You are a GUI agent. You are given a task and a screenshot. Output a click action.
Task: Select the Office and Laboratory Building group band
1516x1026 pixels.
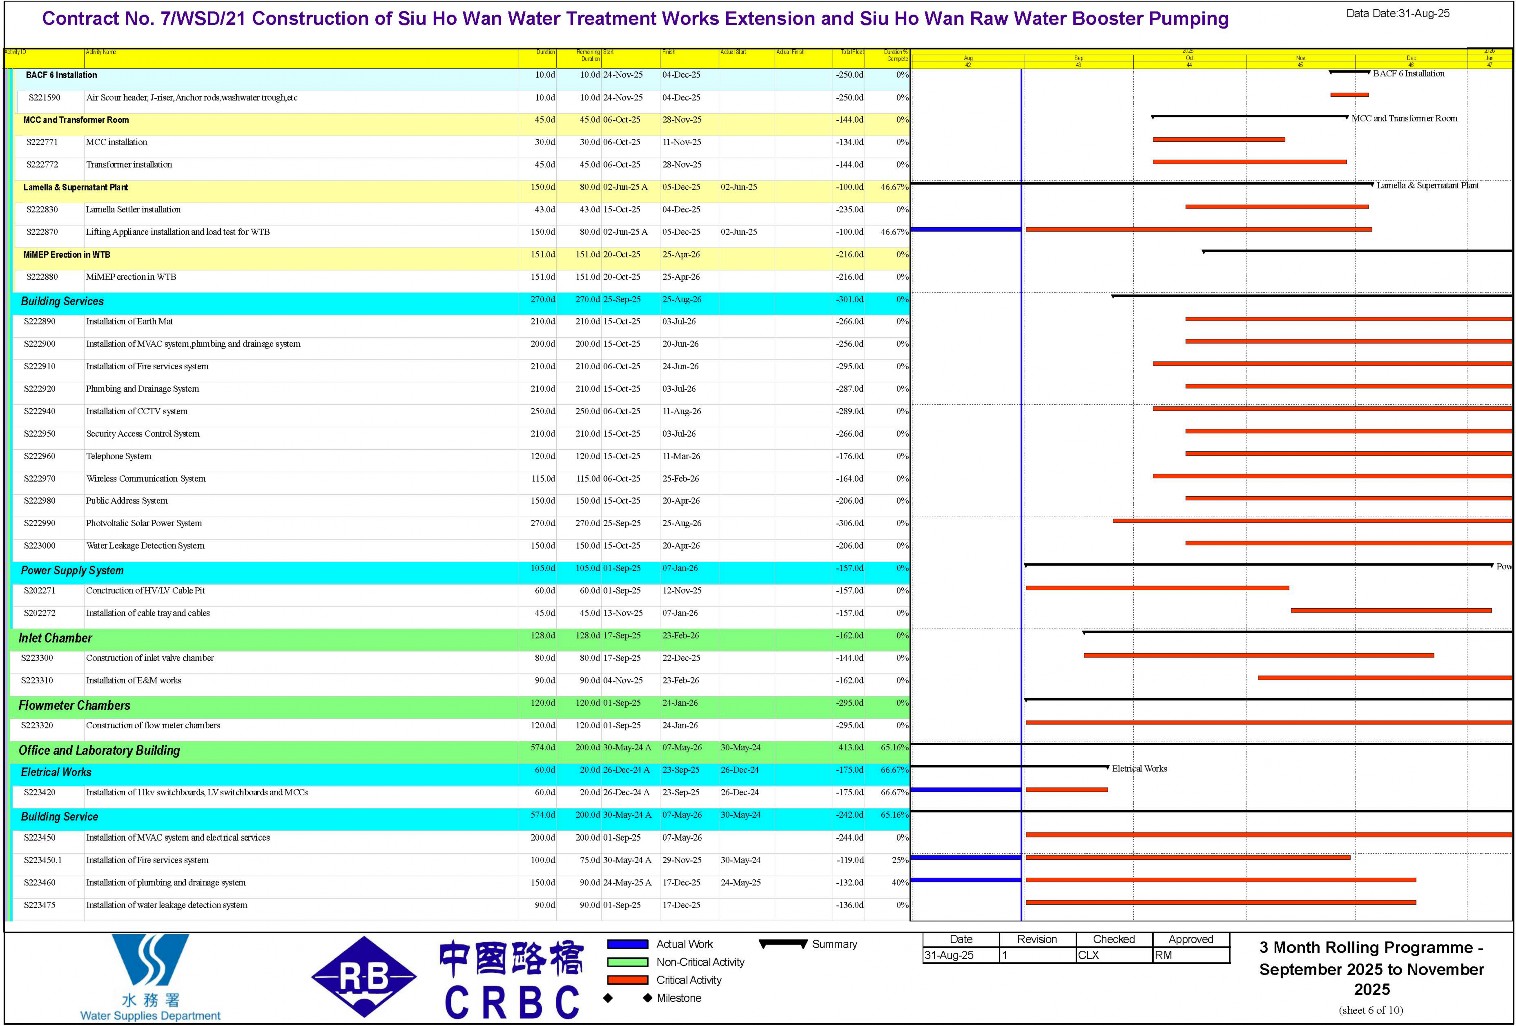pyautogui.click(x=460, y=750)
